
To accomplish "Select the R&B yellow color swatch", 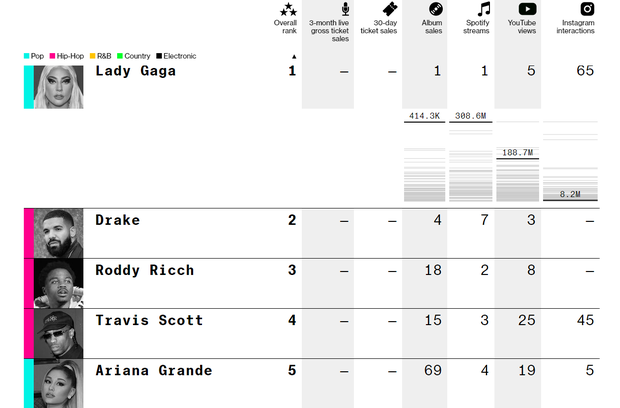I will point(93,56).
